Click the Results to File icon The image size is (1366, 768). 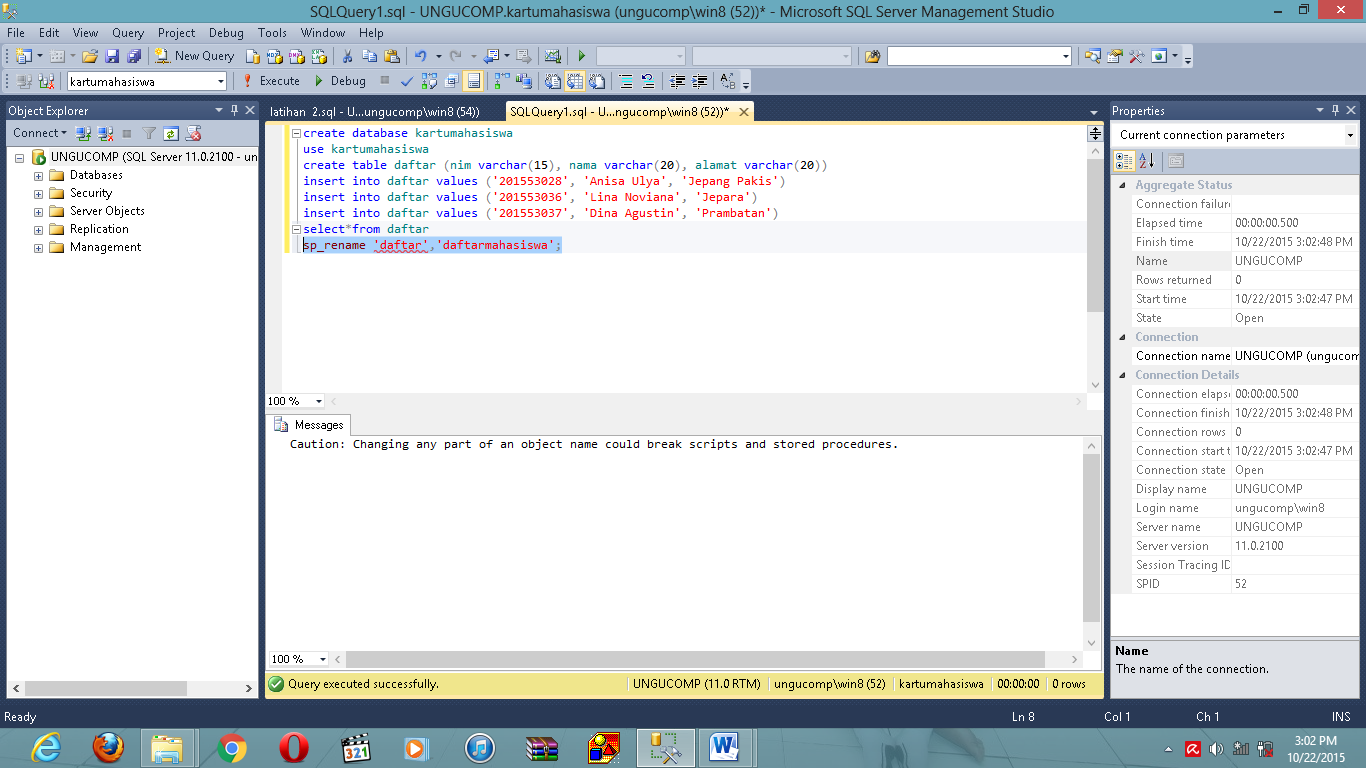(x=597, y=80)
